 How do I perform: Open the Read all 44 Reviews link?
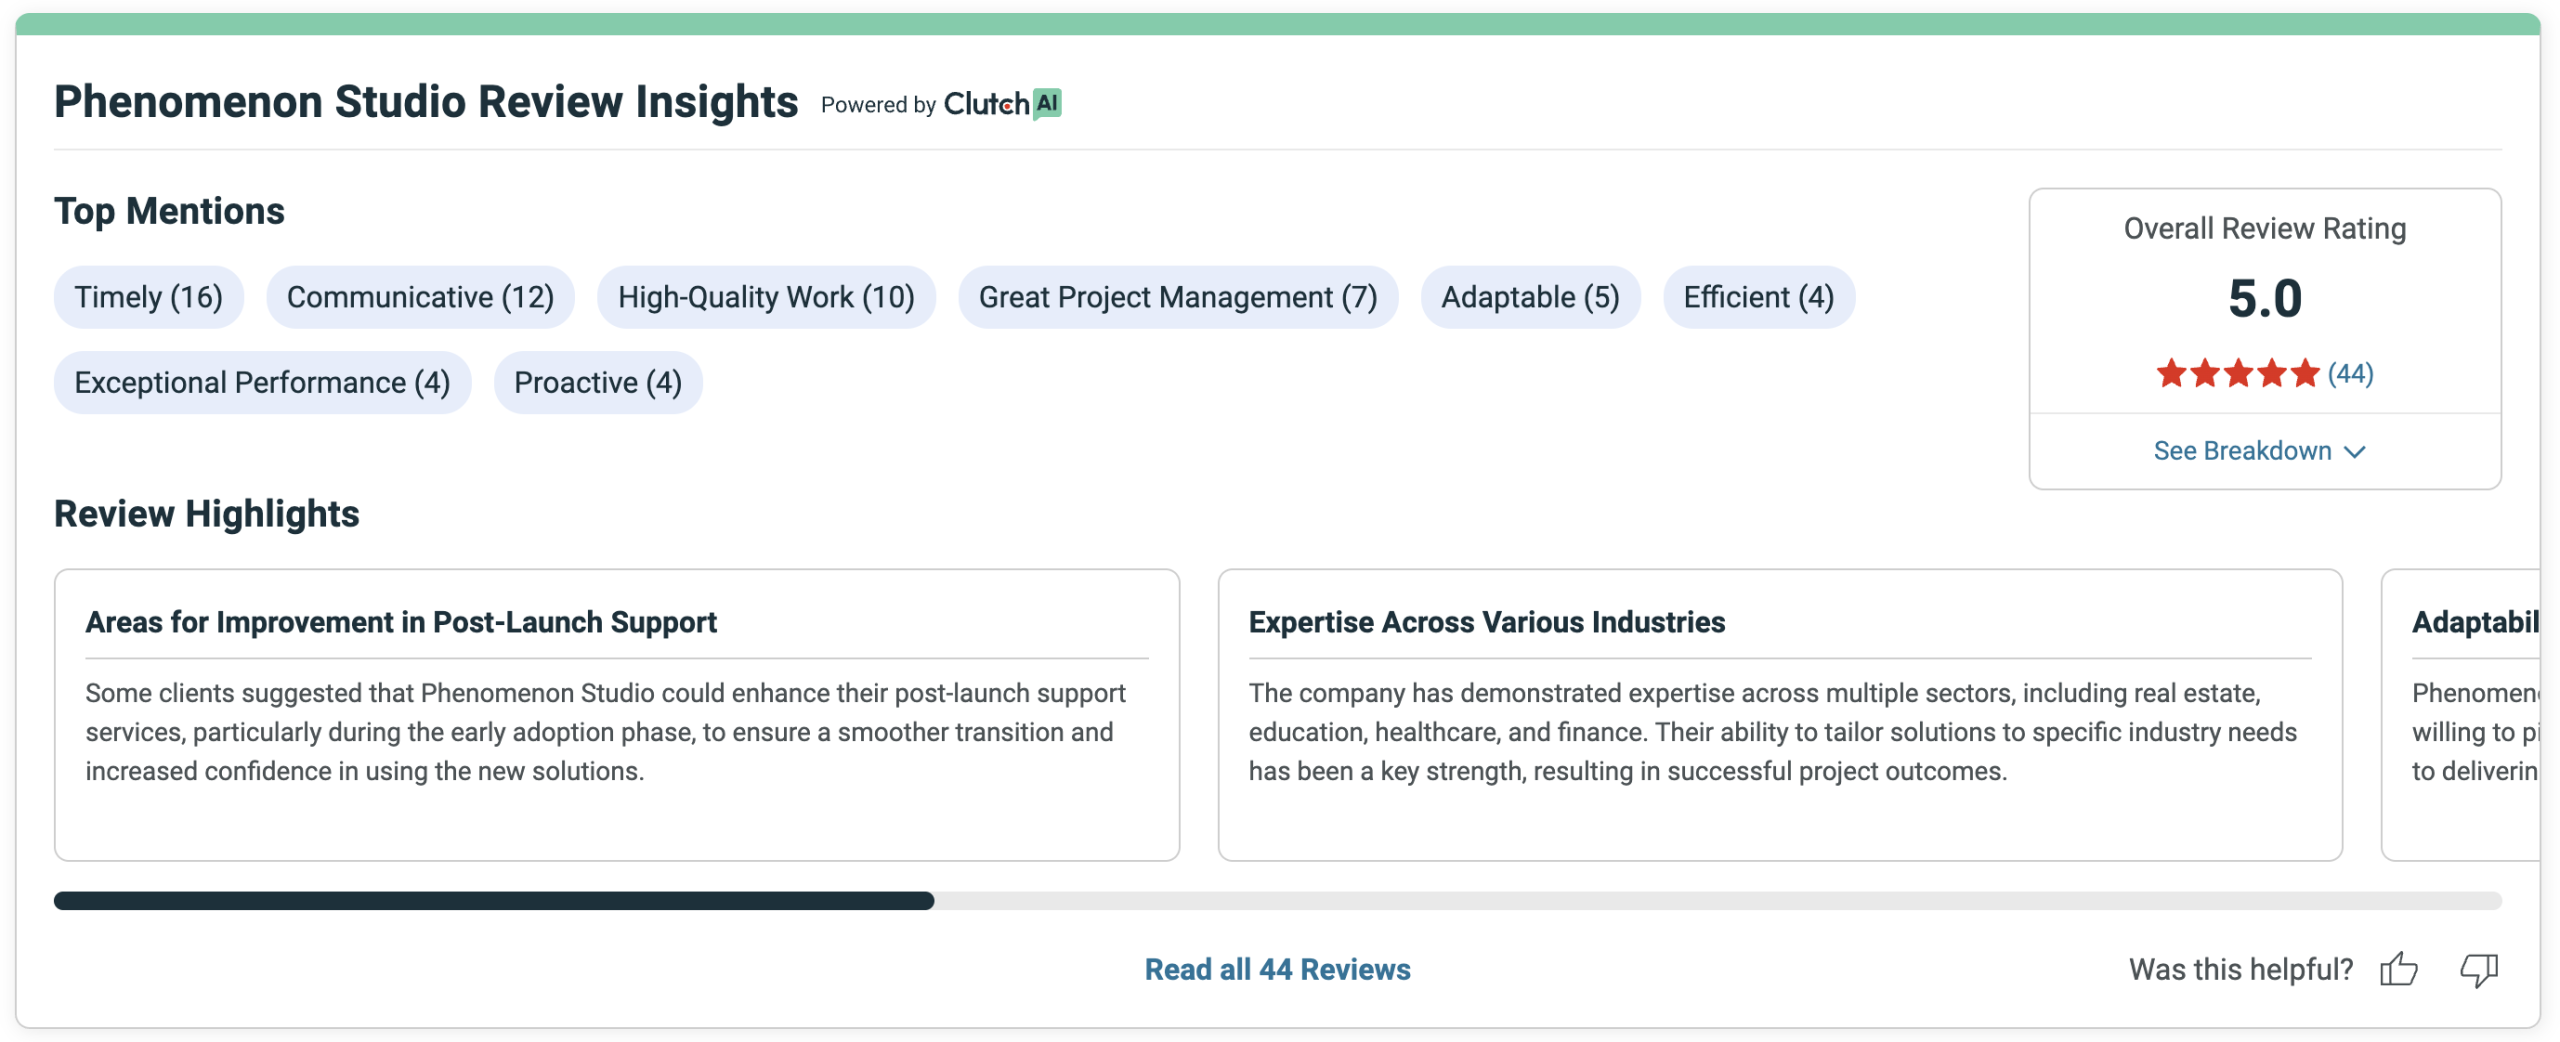tap(1277, 969)
